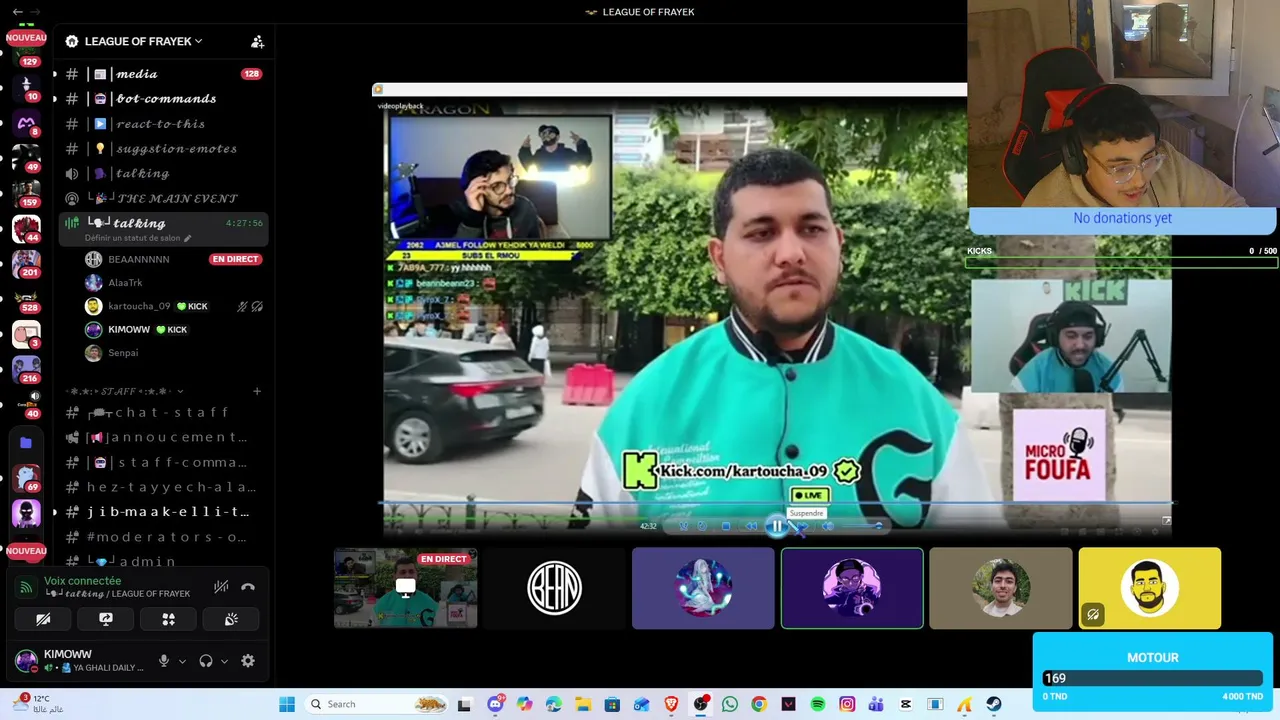Open the voice connection signal details
1280x720 pixels.
click(26, 587)
